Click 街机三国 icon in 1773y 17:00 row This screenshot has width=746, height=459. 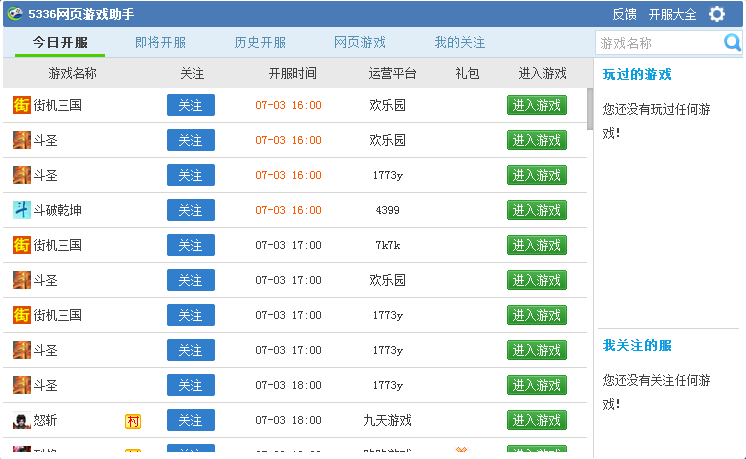coord(21,315)
